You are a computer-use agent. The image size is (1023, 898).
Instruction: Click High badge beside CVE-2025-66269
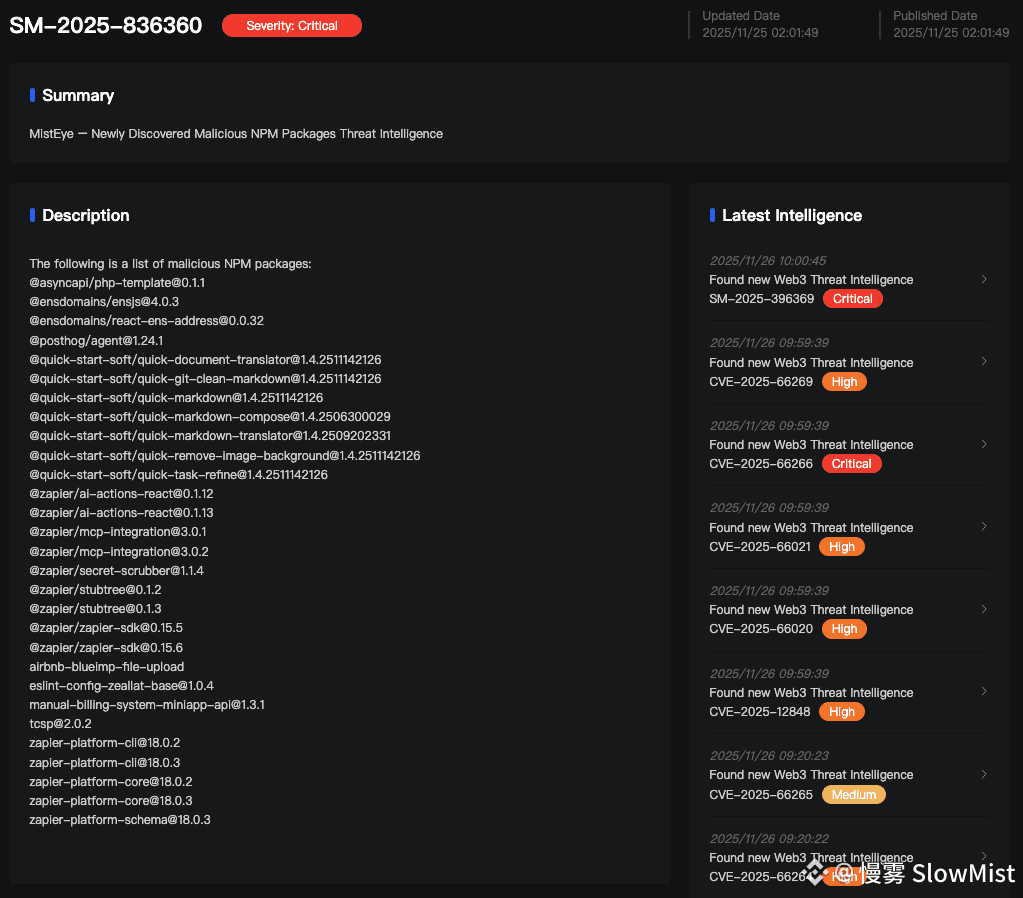click(x=844, y=382)
